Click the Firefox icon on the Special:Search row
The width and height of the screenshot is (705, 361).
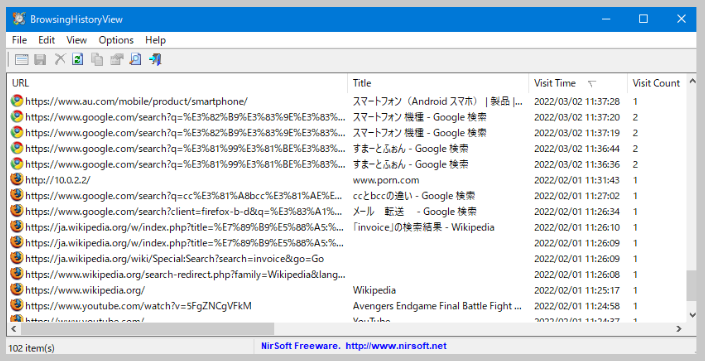click(17, 258)
